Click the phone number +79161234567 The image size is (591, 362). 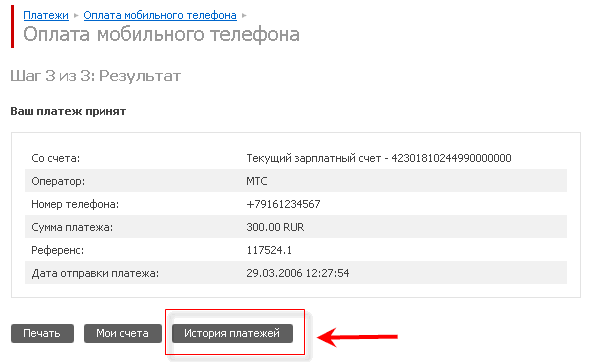(283, 204)
